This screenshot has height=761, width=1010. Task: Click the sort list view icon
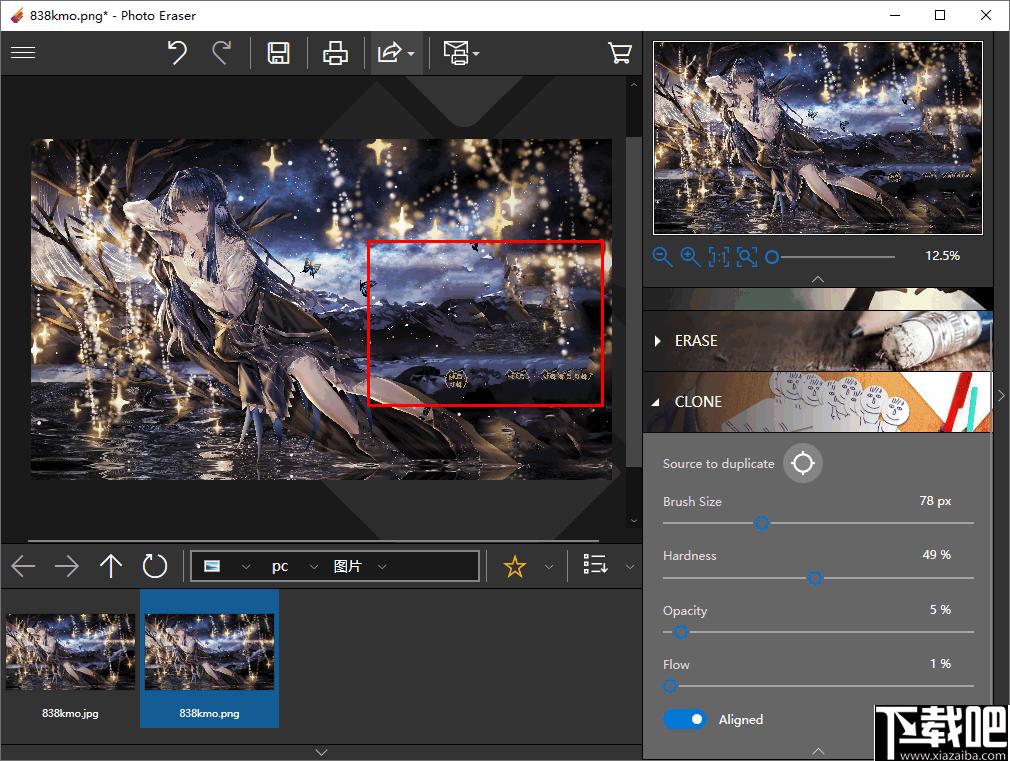tap(595, 564)
